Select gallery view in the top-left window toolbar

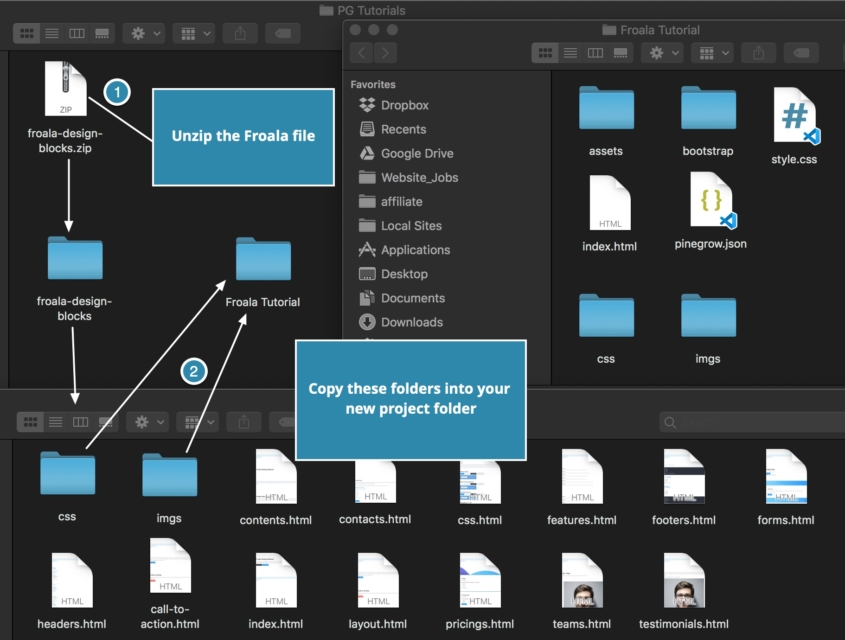coord(104,32)
